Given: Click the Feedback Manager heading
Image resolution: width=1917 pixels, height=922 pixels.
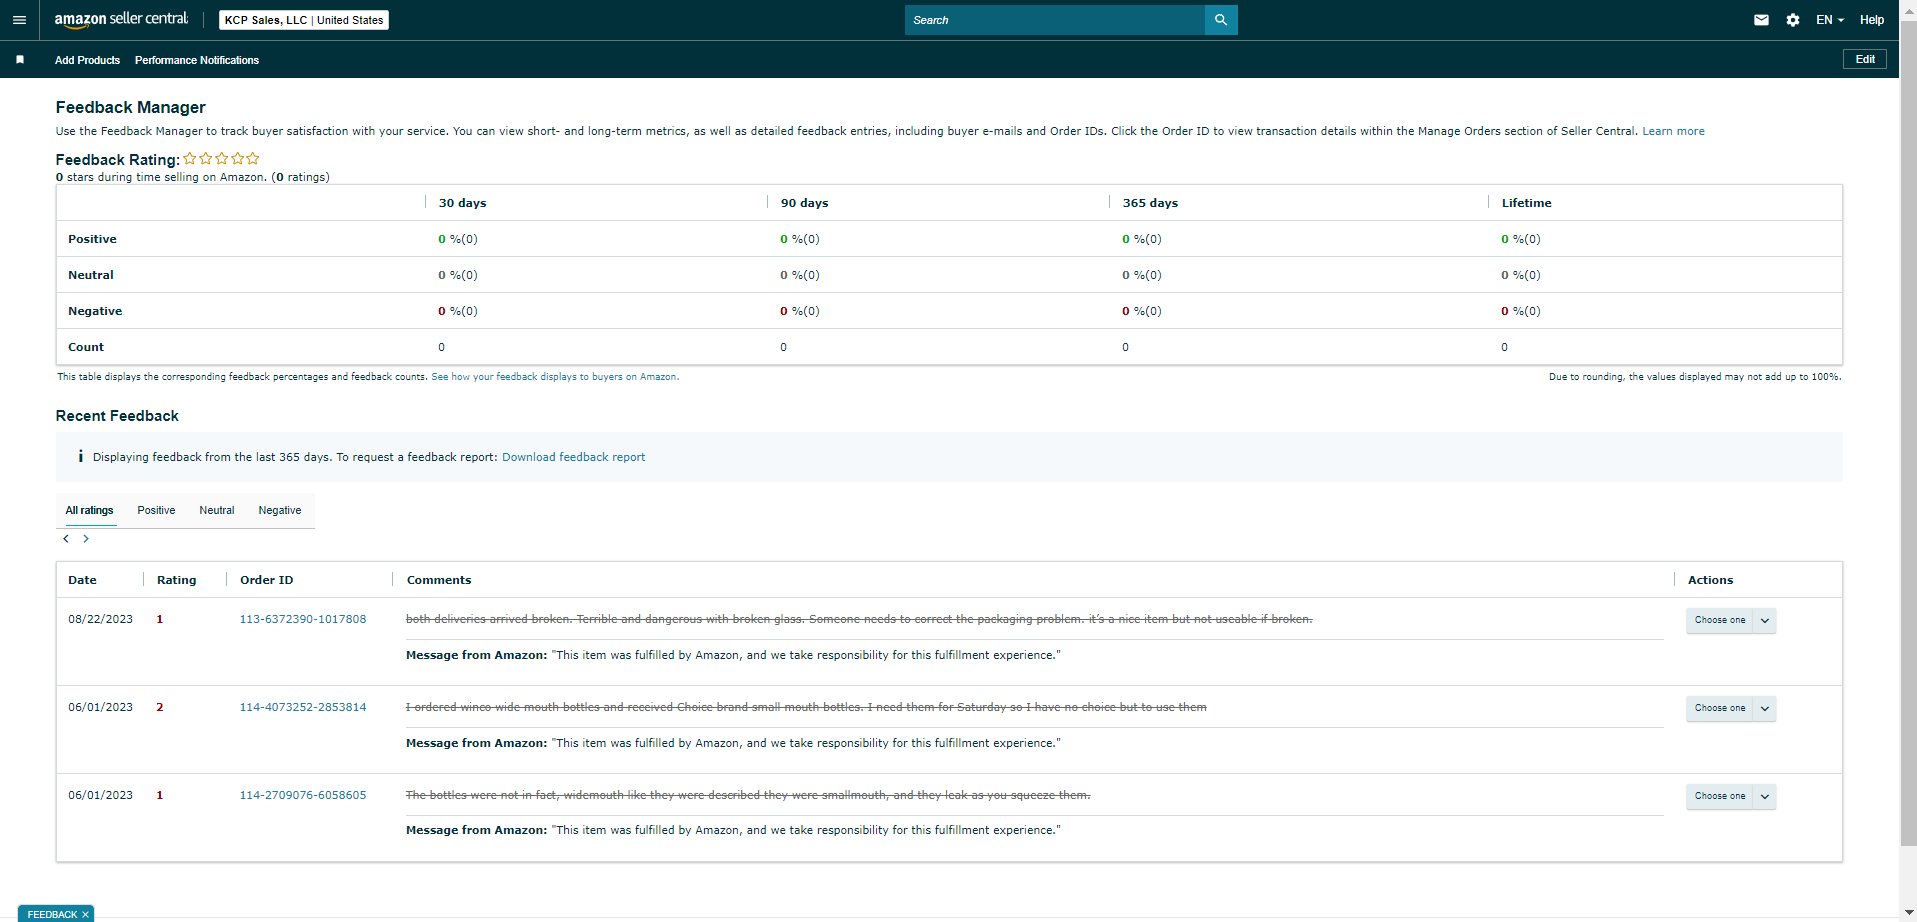Looking at the screenshot, I should [x=130, y=107].
